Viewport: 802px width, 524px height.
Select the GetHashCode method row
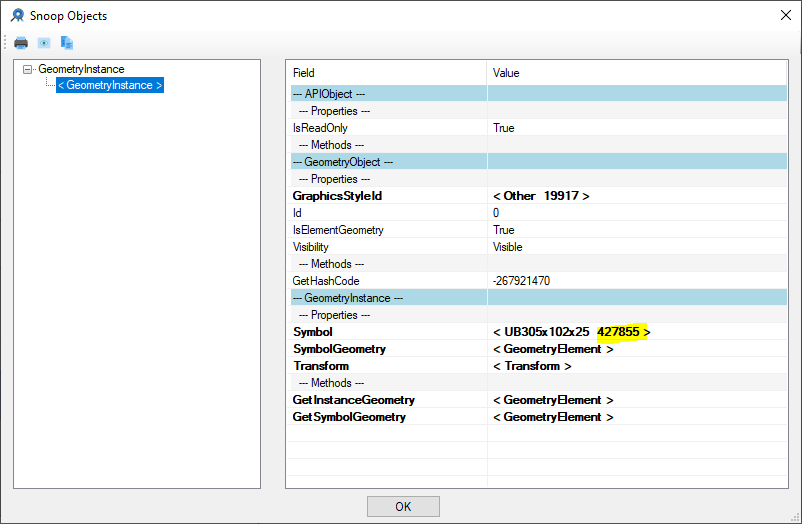(x=325, y=281)
